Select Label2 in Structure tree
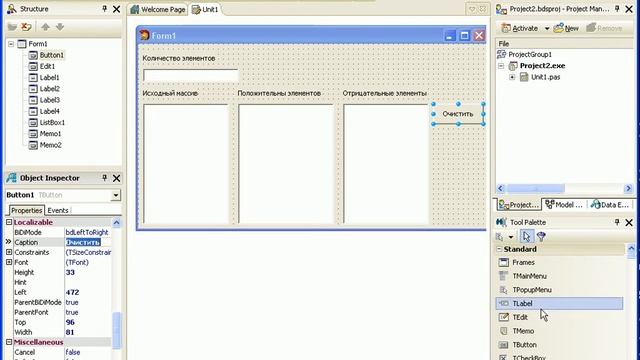The image size is (640, 360). tap(49, 89)
